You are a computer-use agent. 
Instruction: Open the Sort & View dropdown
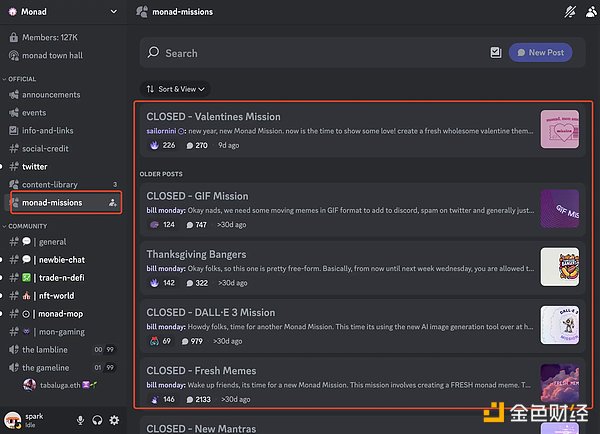(175, 89)
